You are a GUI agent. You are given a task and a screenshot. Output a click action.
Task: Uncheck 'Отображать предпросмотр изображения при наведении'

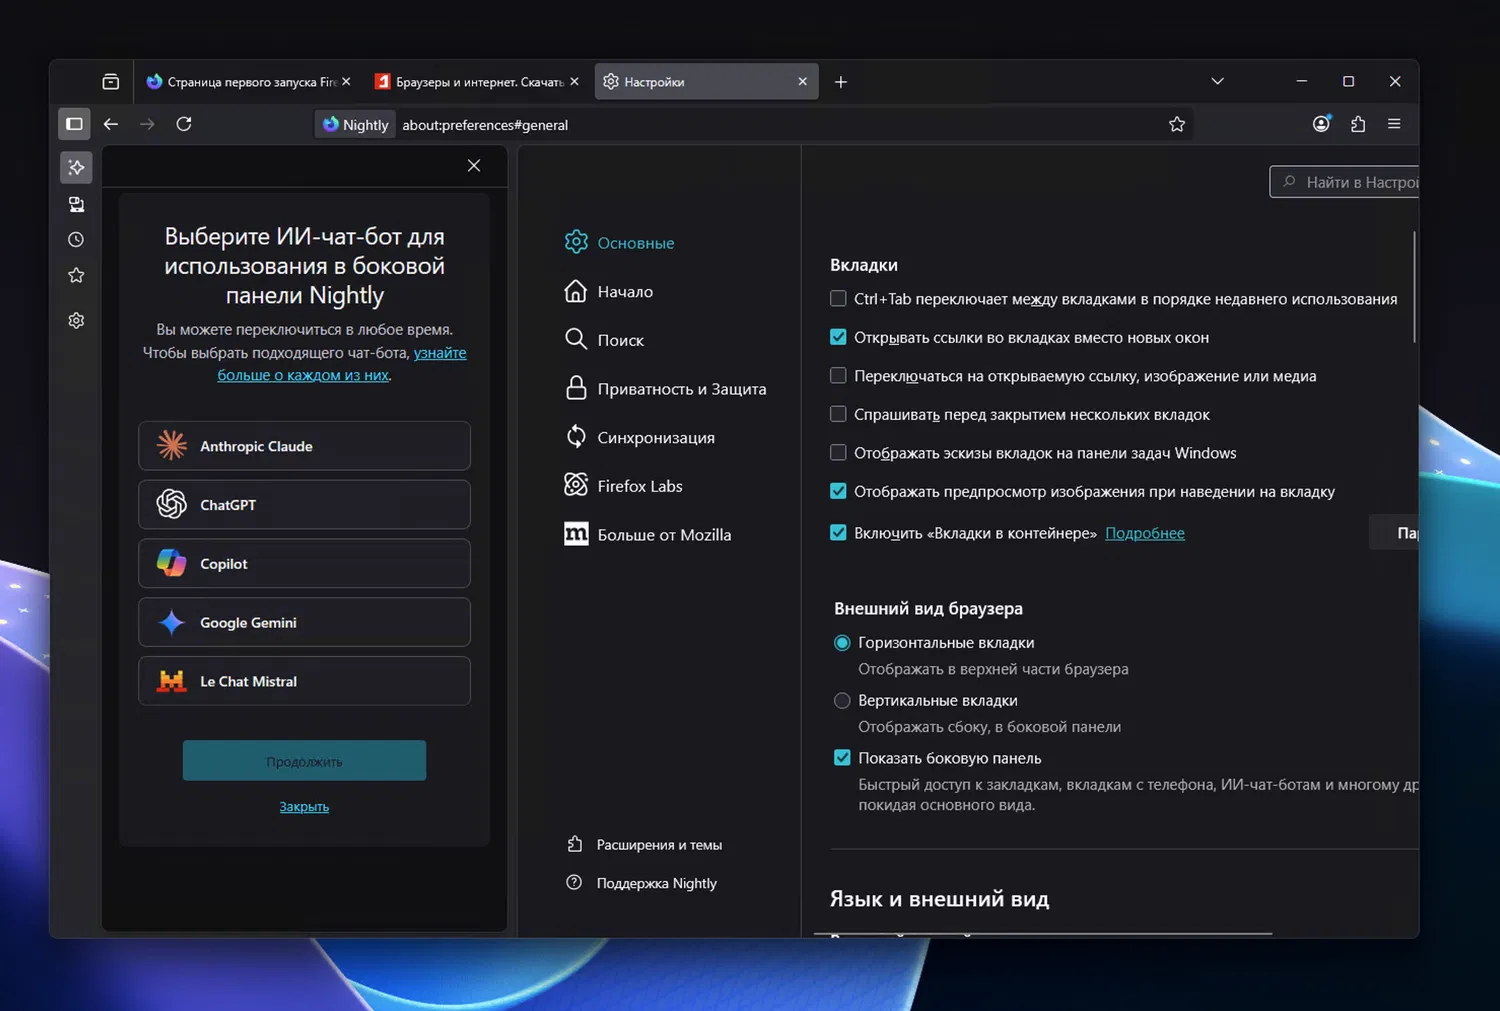pos(838,491)
